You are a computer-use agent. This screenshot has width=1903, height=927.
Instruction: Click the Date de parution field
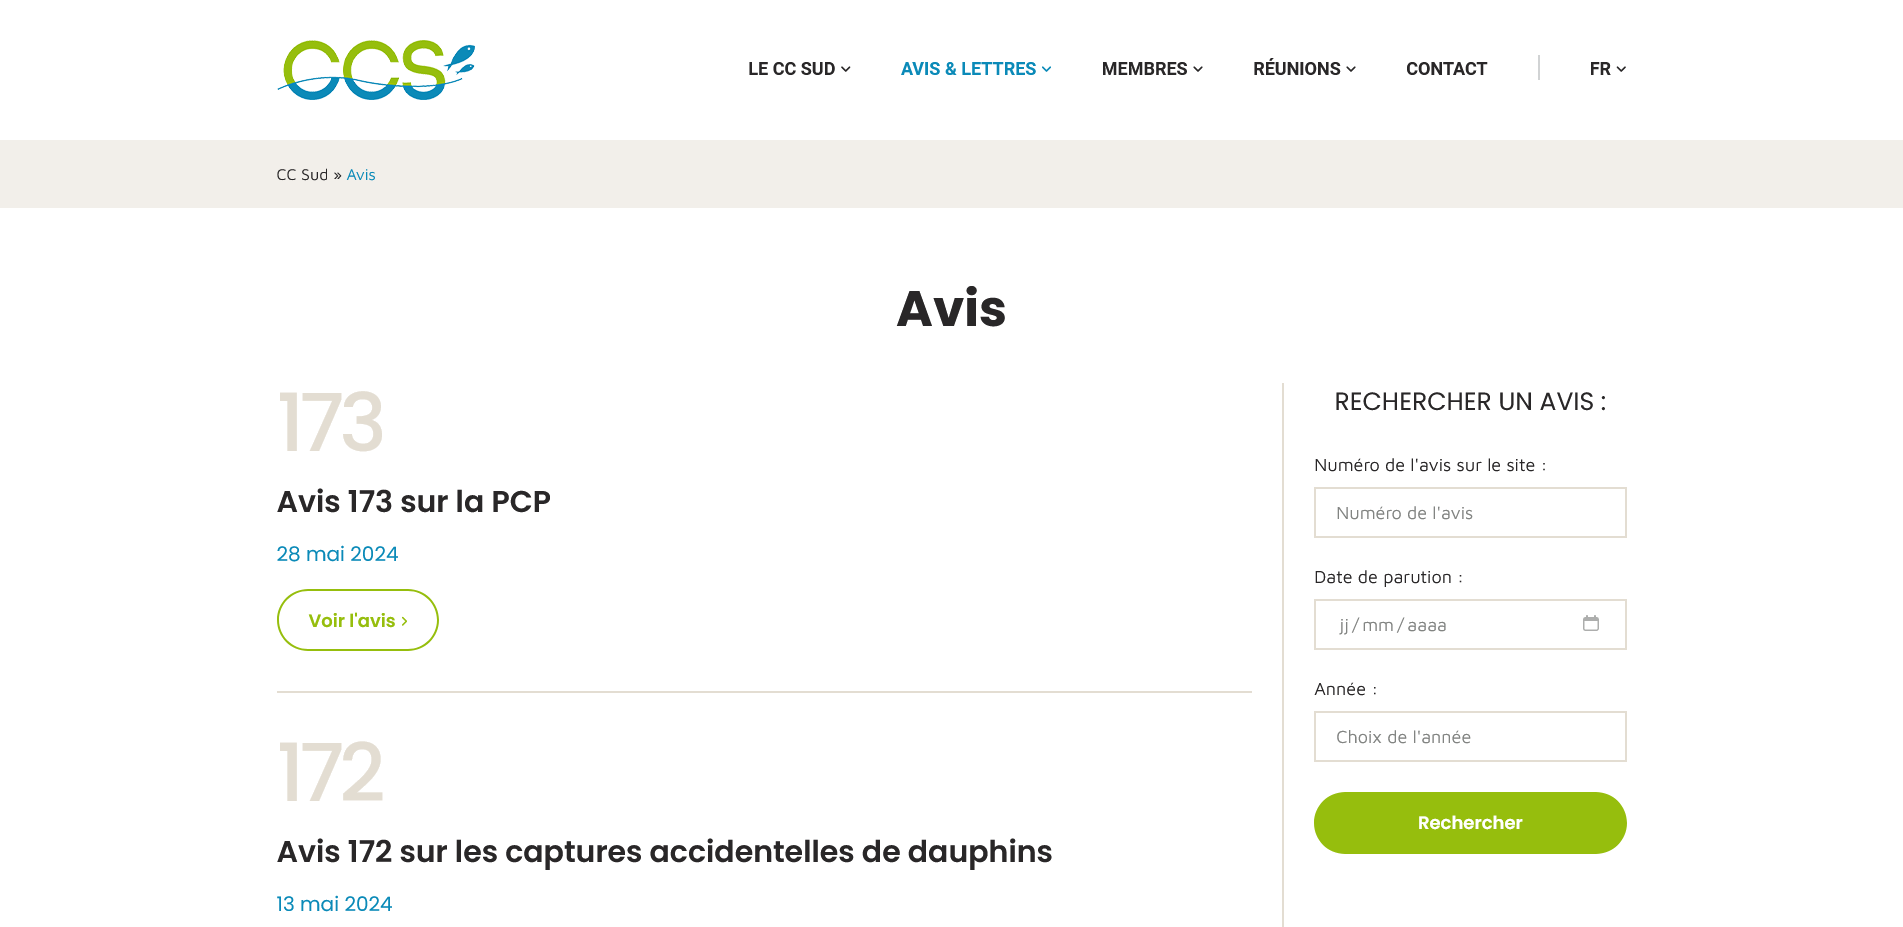pos(1450,625)
